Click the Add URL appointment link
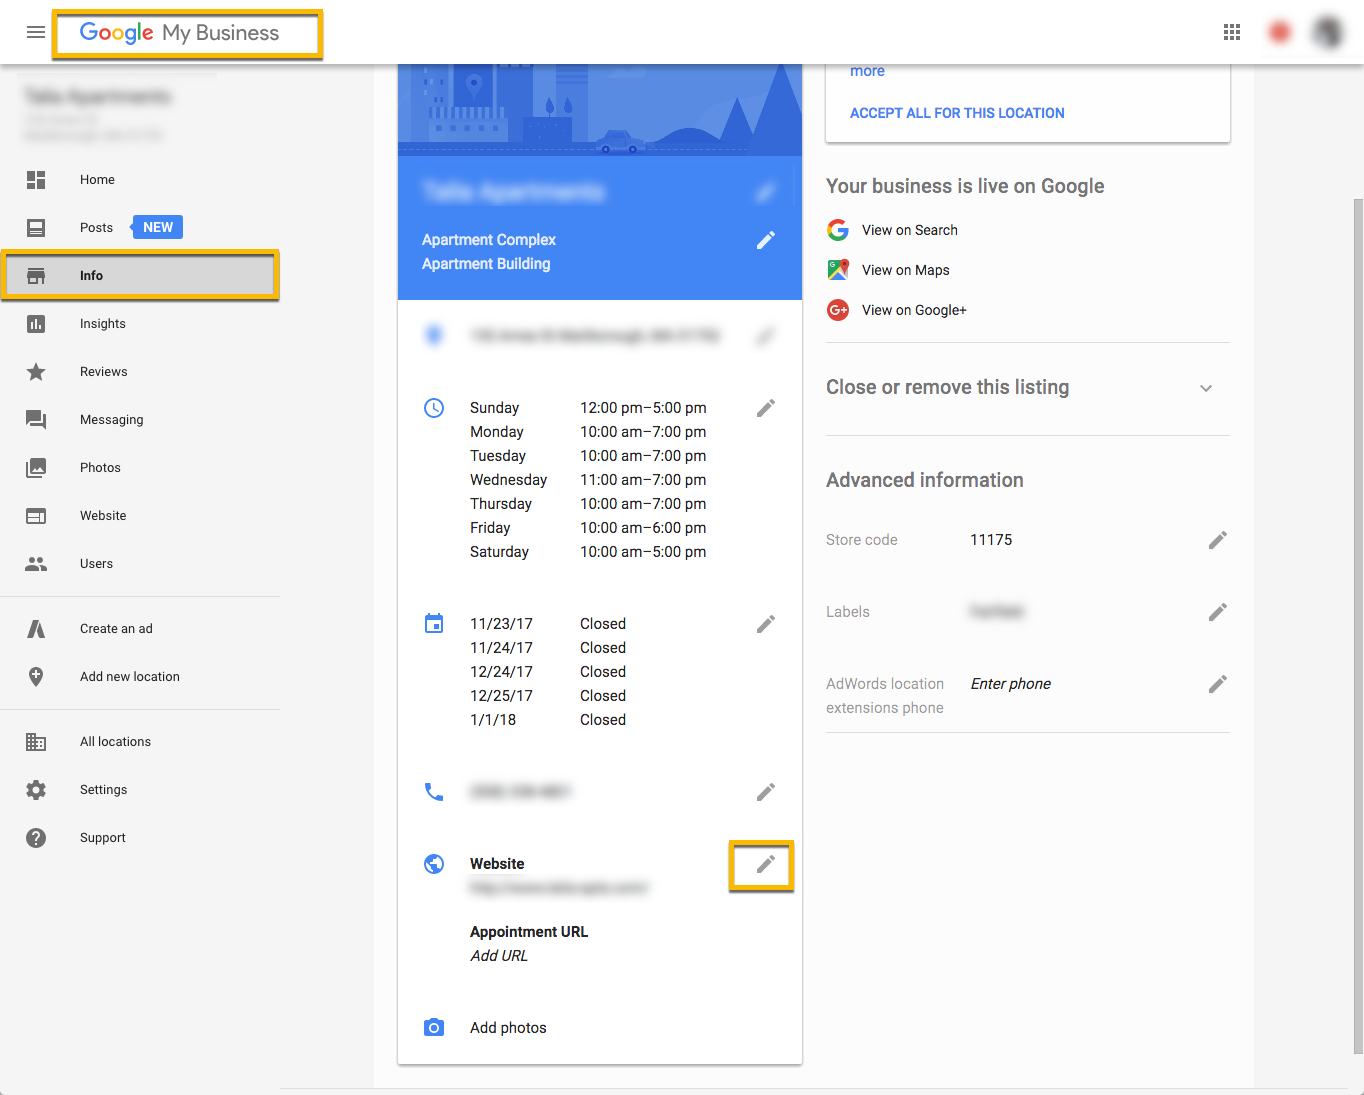The width and height of the screenshot is (1364, 1095). [499, 956]
